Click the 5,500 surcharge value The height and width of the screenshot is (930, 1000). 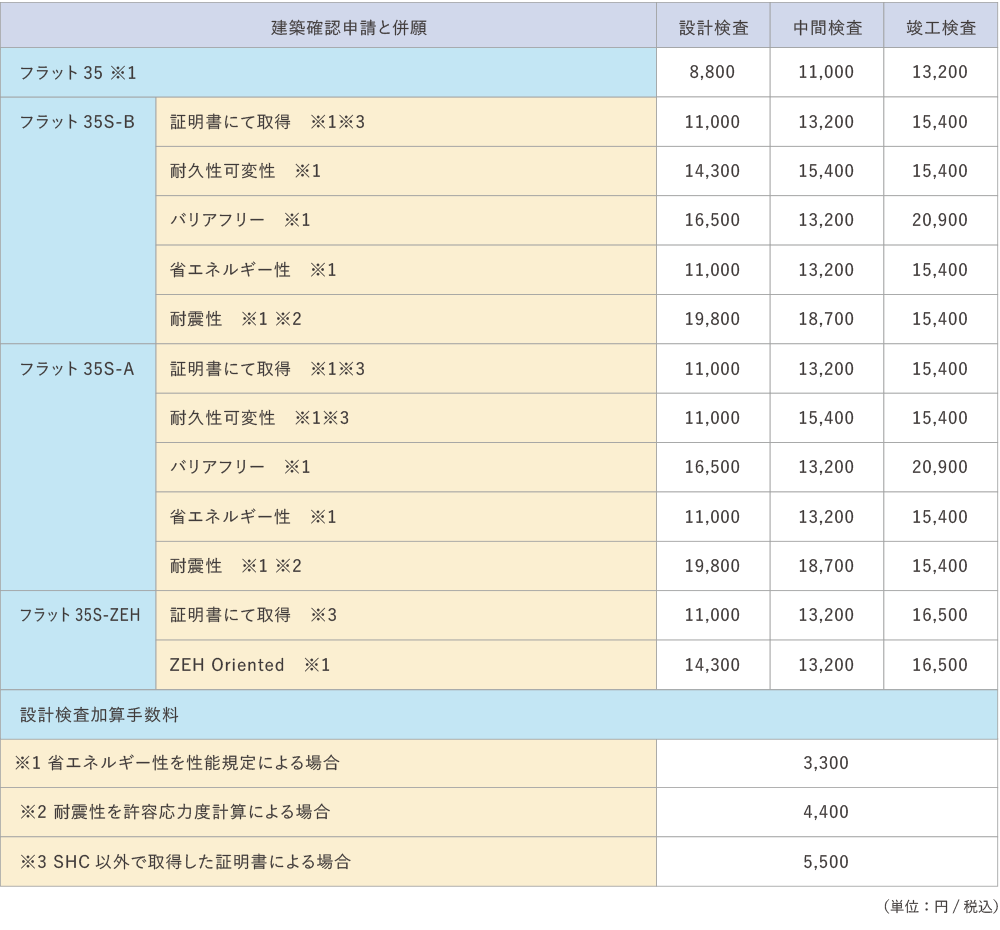pyautogui.click(x=826, y=862)
